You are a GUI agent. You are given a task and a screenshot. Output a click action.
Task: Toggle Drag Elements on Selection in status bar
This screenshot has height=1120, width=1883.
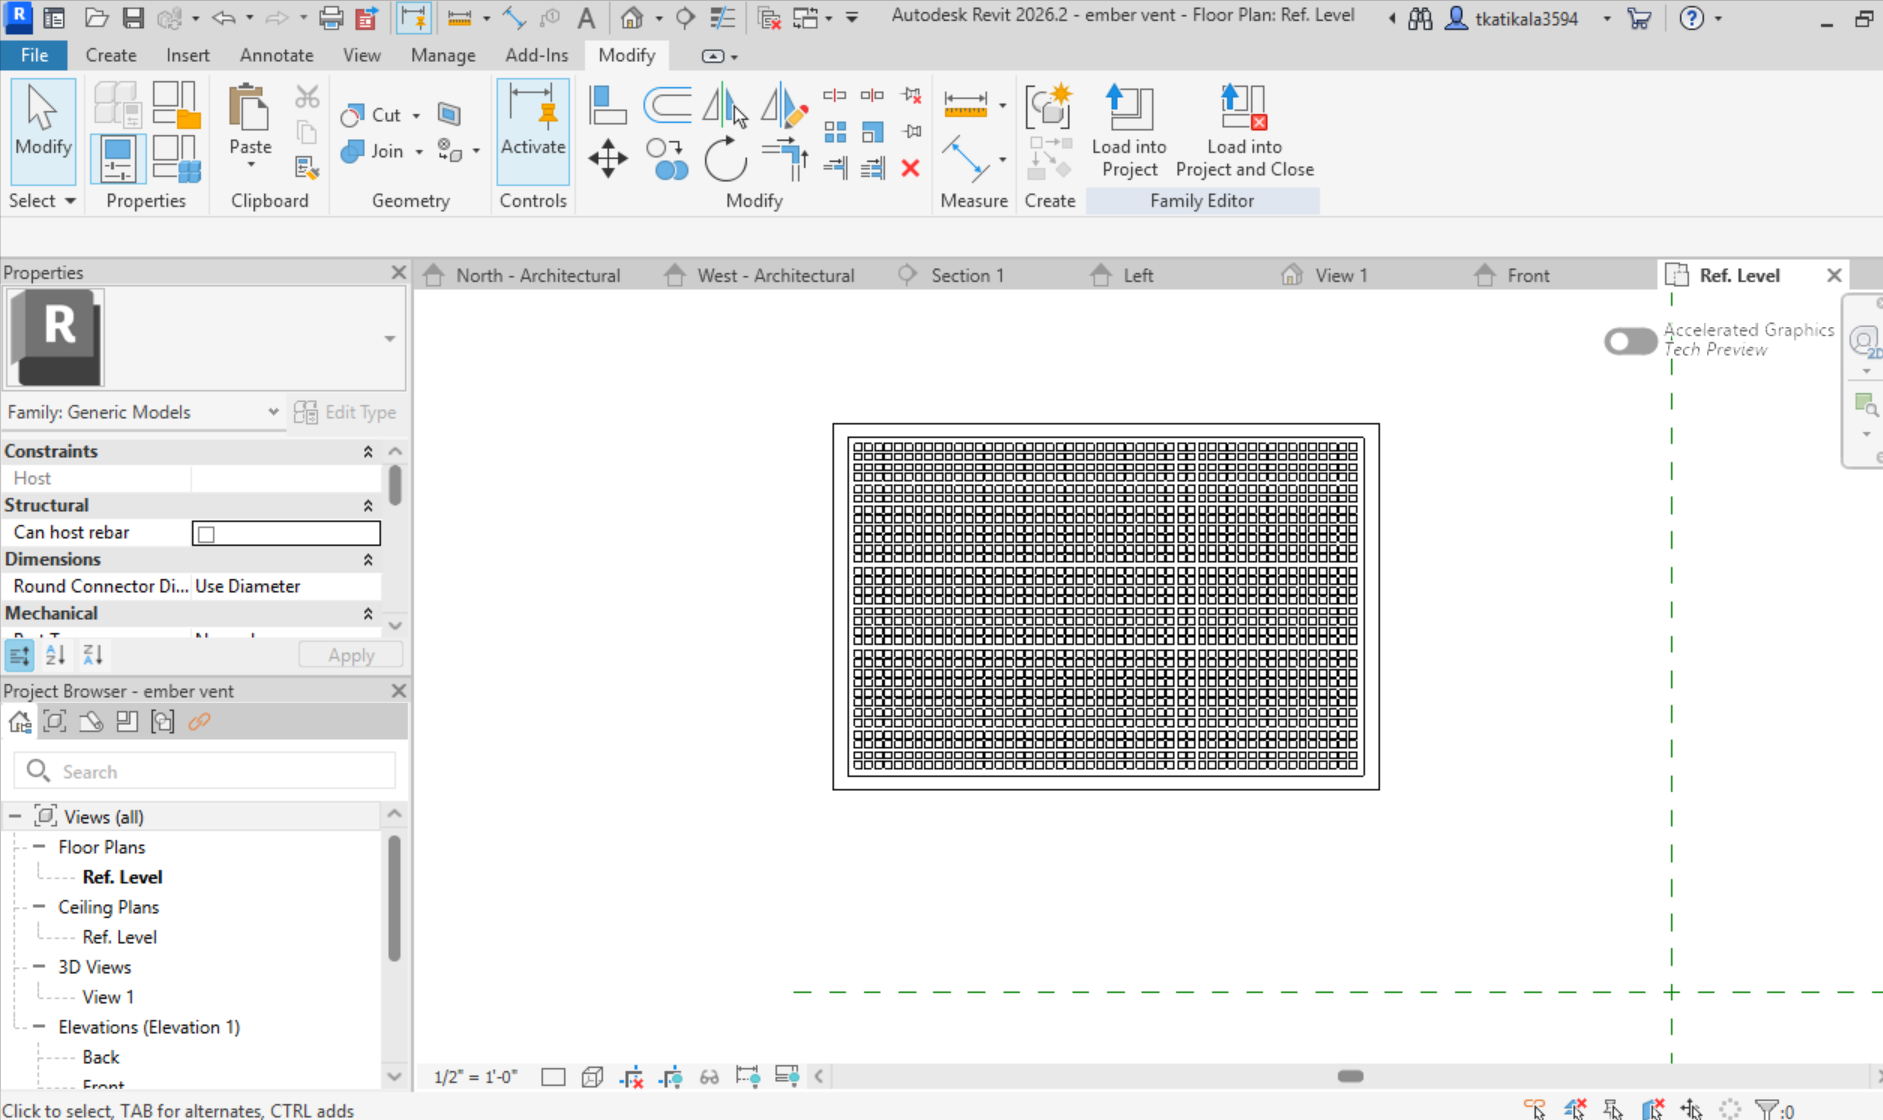1691,1109
